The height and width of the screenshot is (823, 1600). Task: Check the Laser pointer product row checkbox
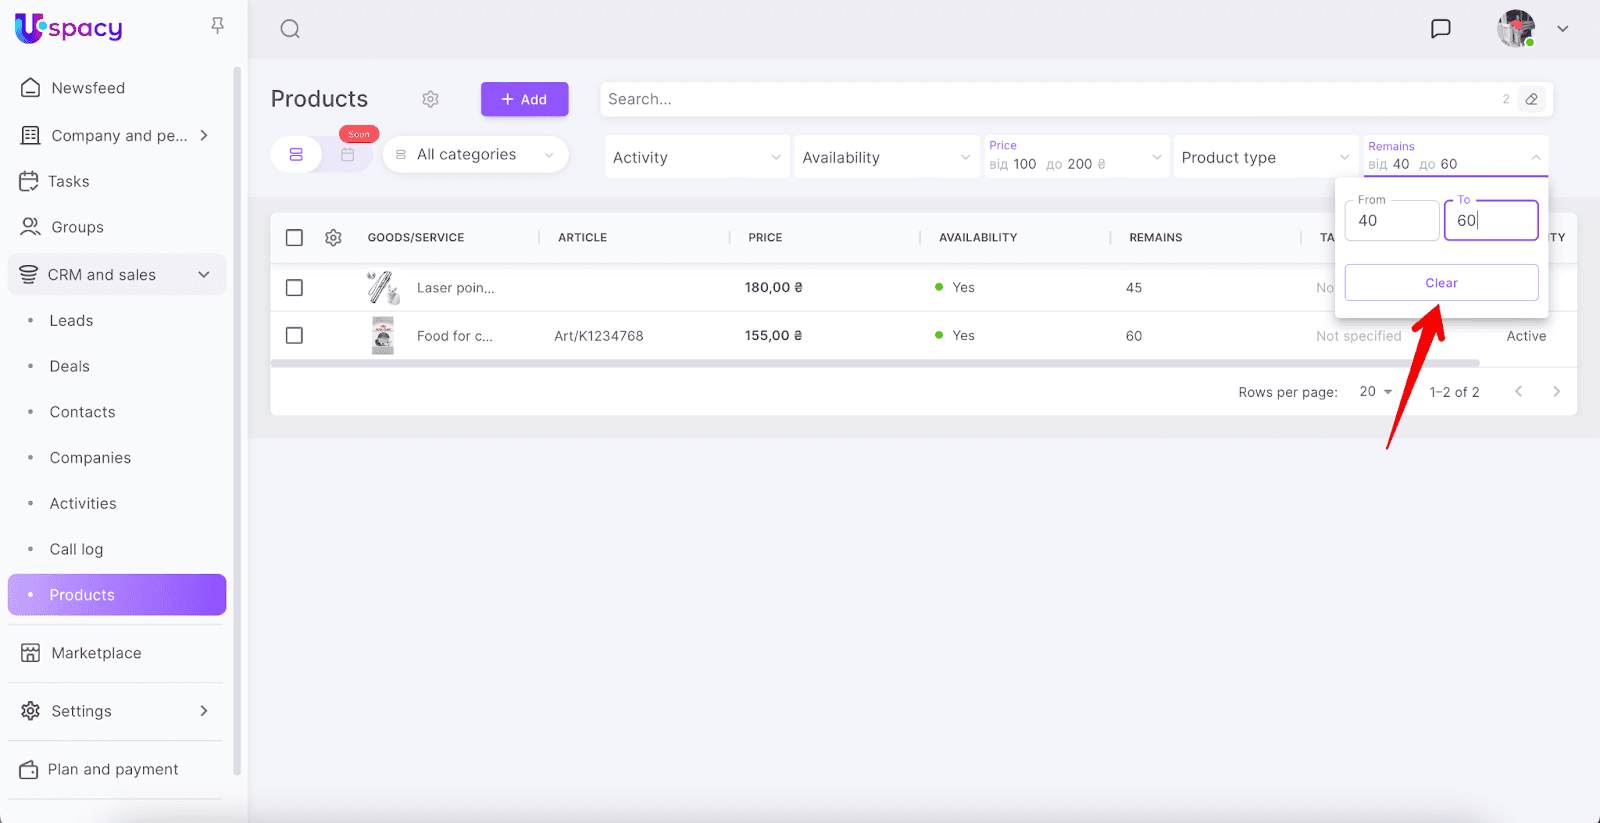coord(294,288)
